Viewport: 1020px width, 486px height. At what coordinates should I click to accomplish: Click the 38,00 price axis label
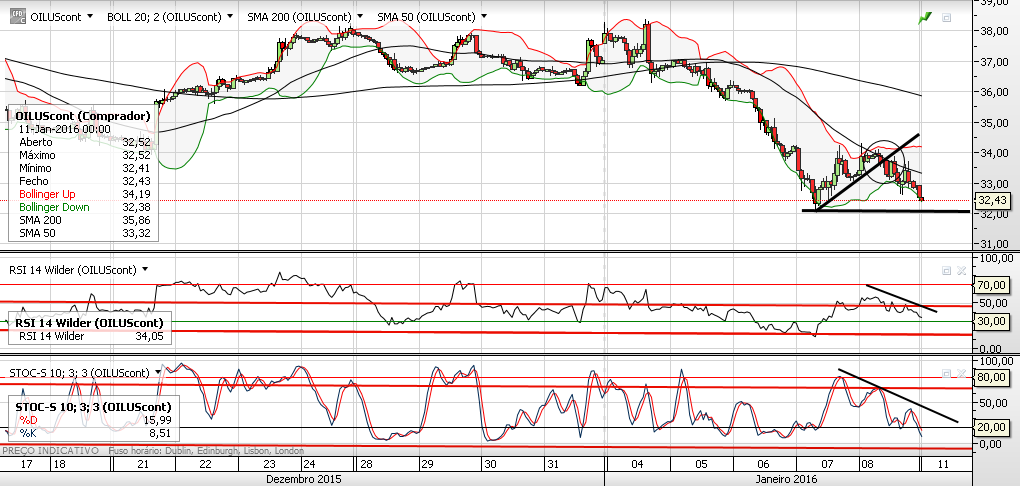[x=993, y=31]
